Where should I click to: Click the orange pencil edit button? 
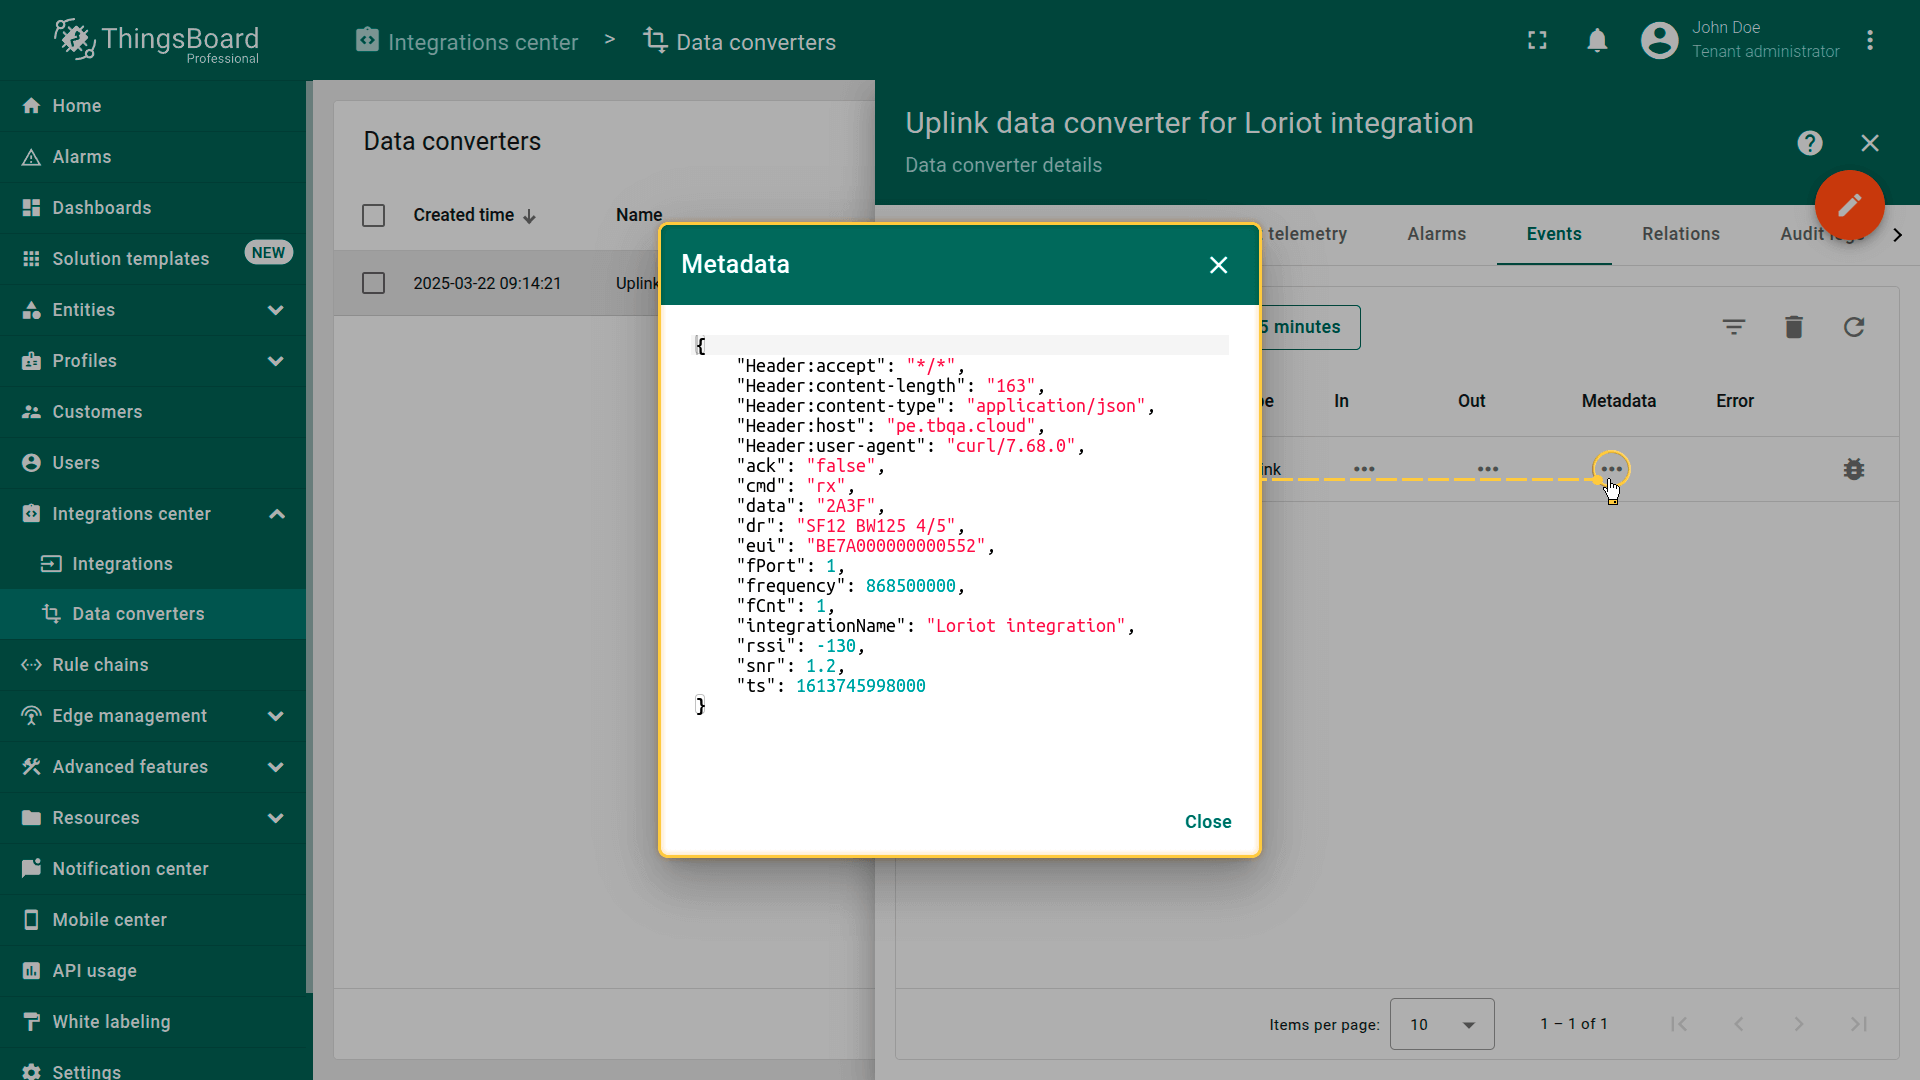click(x=1849, y=205)
